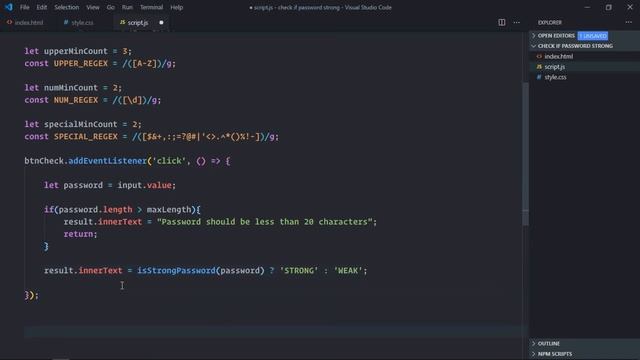Click the JS icon beside script.js in Explorer
640x360 pixels.
point(539,67)
